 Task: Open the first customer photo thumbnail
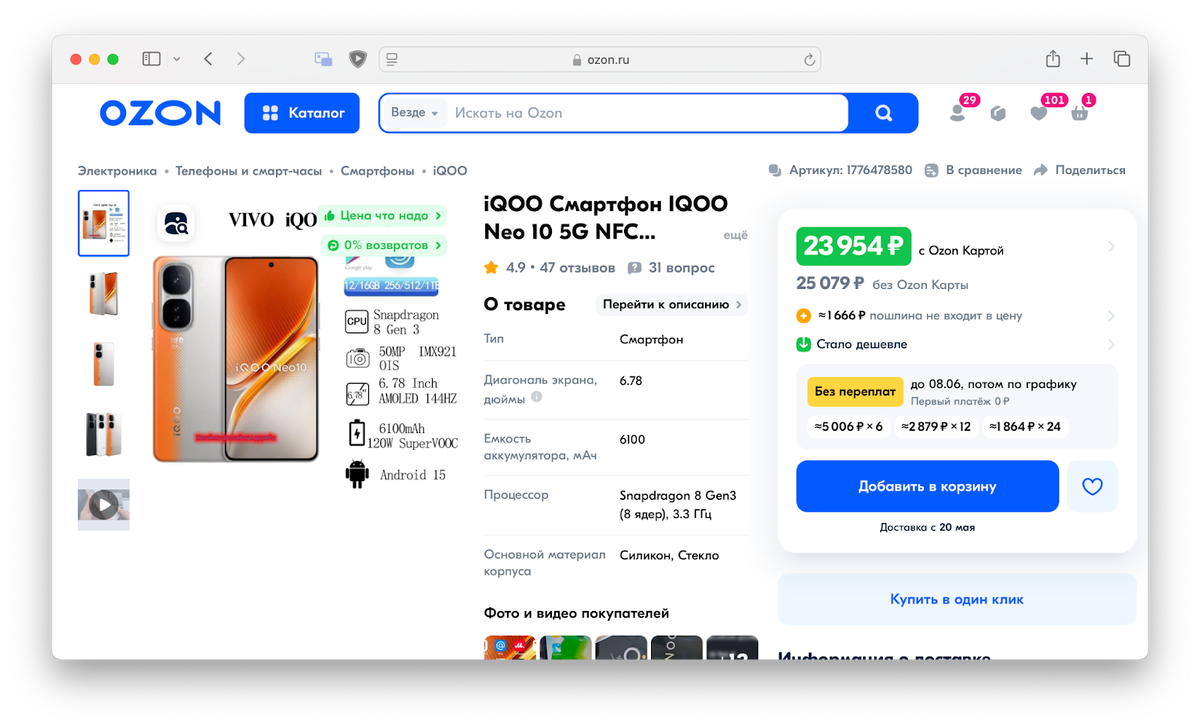pos(509,648)
